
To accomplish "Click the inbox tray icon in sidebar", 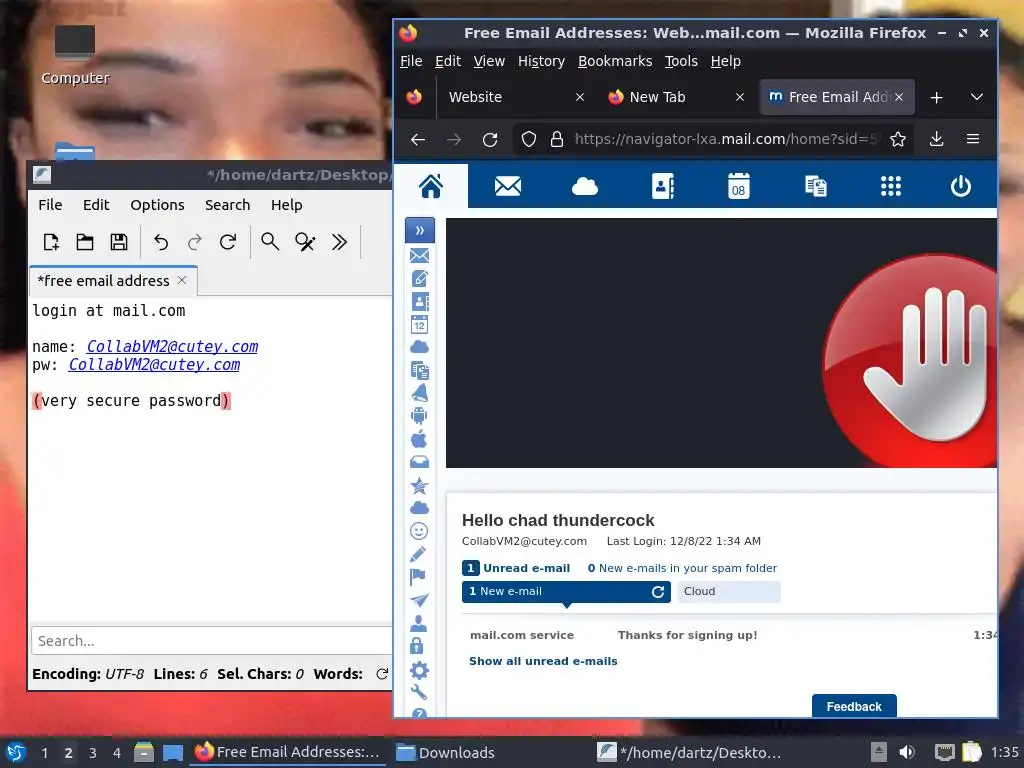I will tap(419, 462).
